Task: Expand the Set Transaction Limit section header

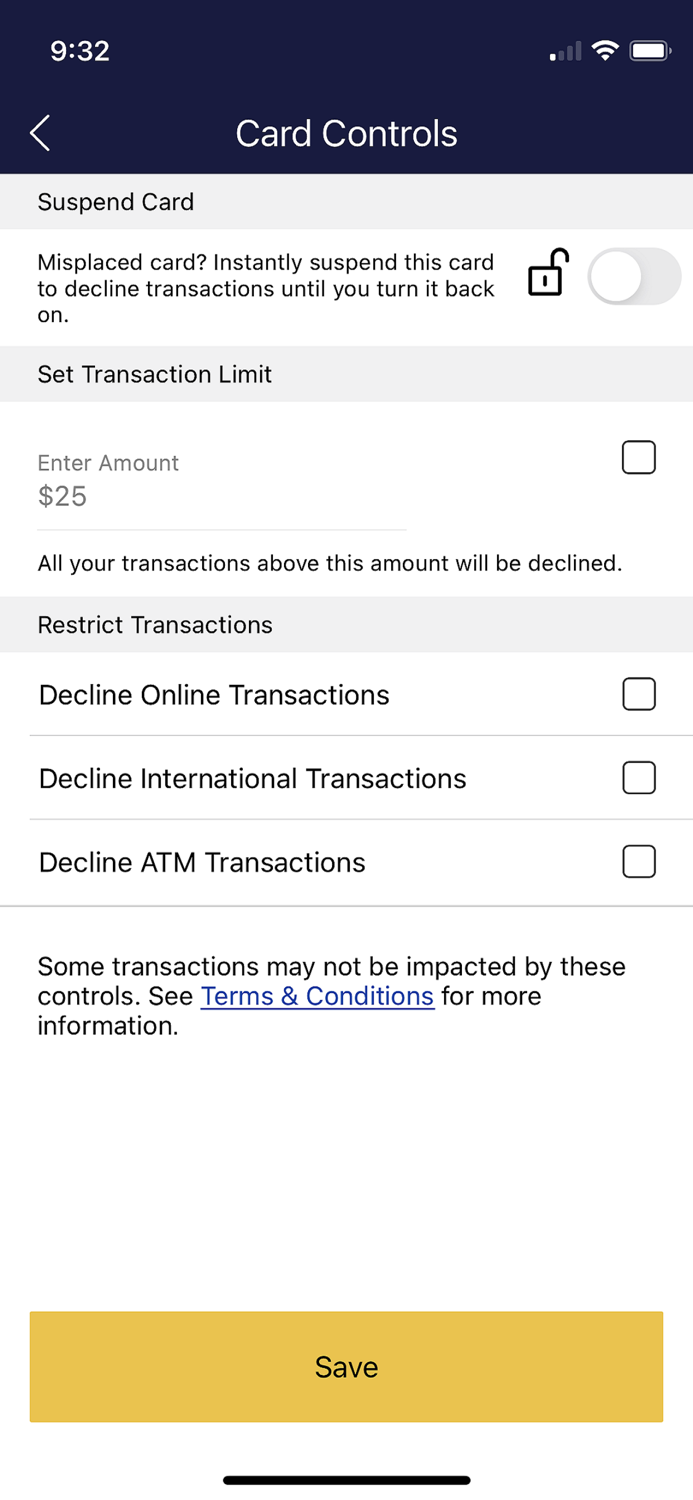Action: click(154, 374)
